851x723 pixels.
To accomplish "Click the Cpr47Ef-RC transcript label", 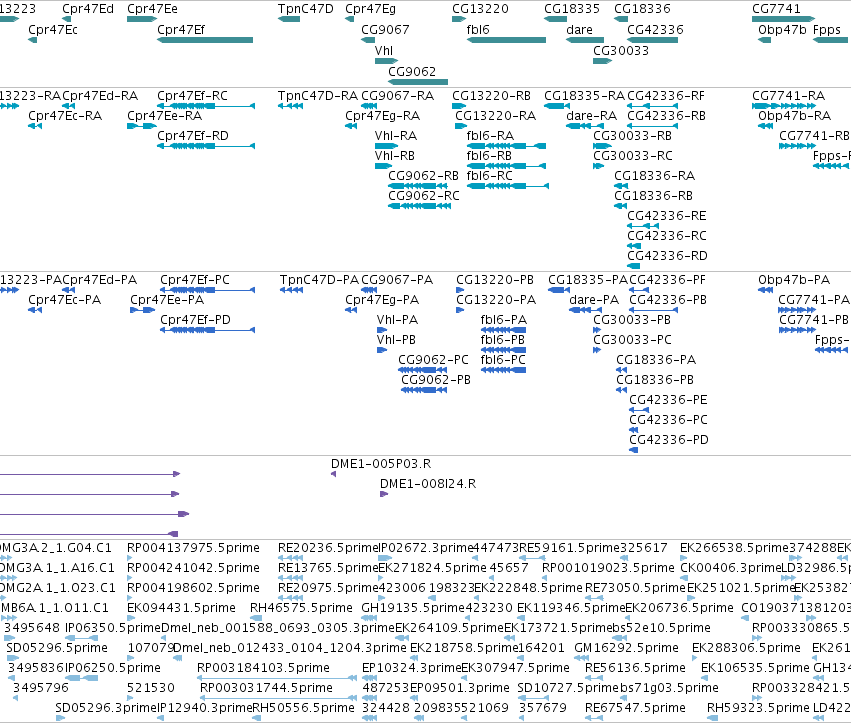I will [x=192, y=96].
